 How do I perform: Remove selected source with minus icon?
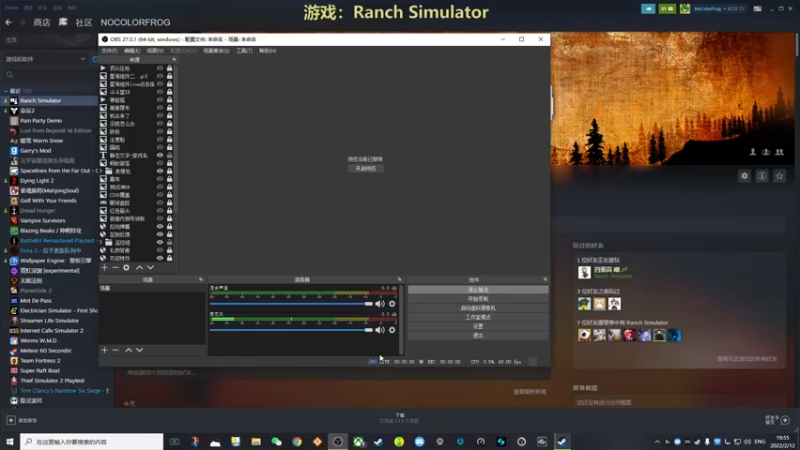(115, 267)
